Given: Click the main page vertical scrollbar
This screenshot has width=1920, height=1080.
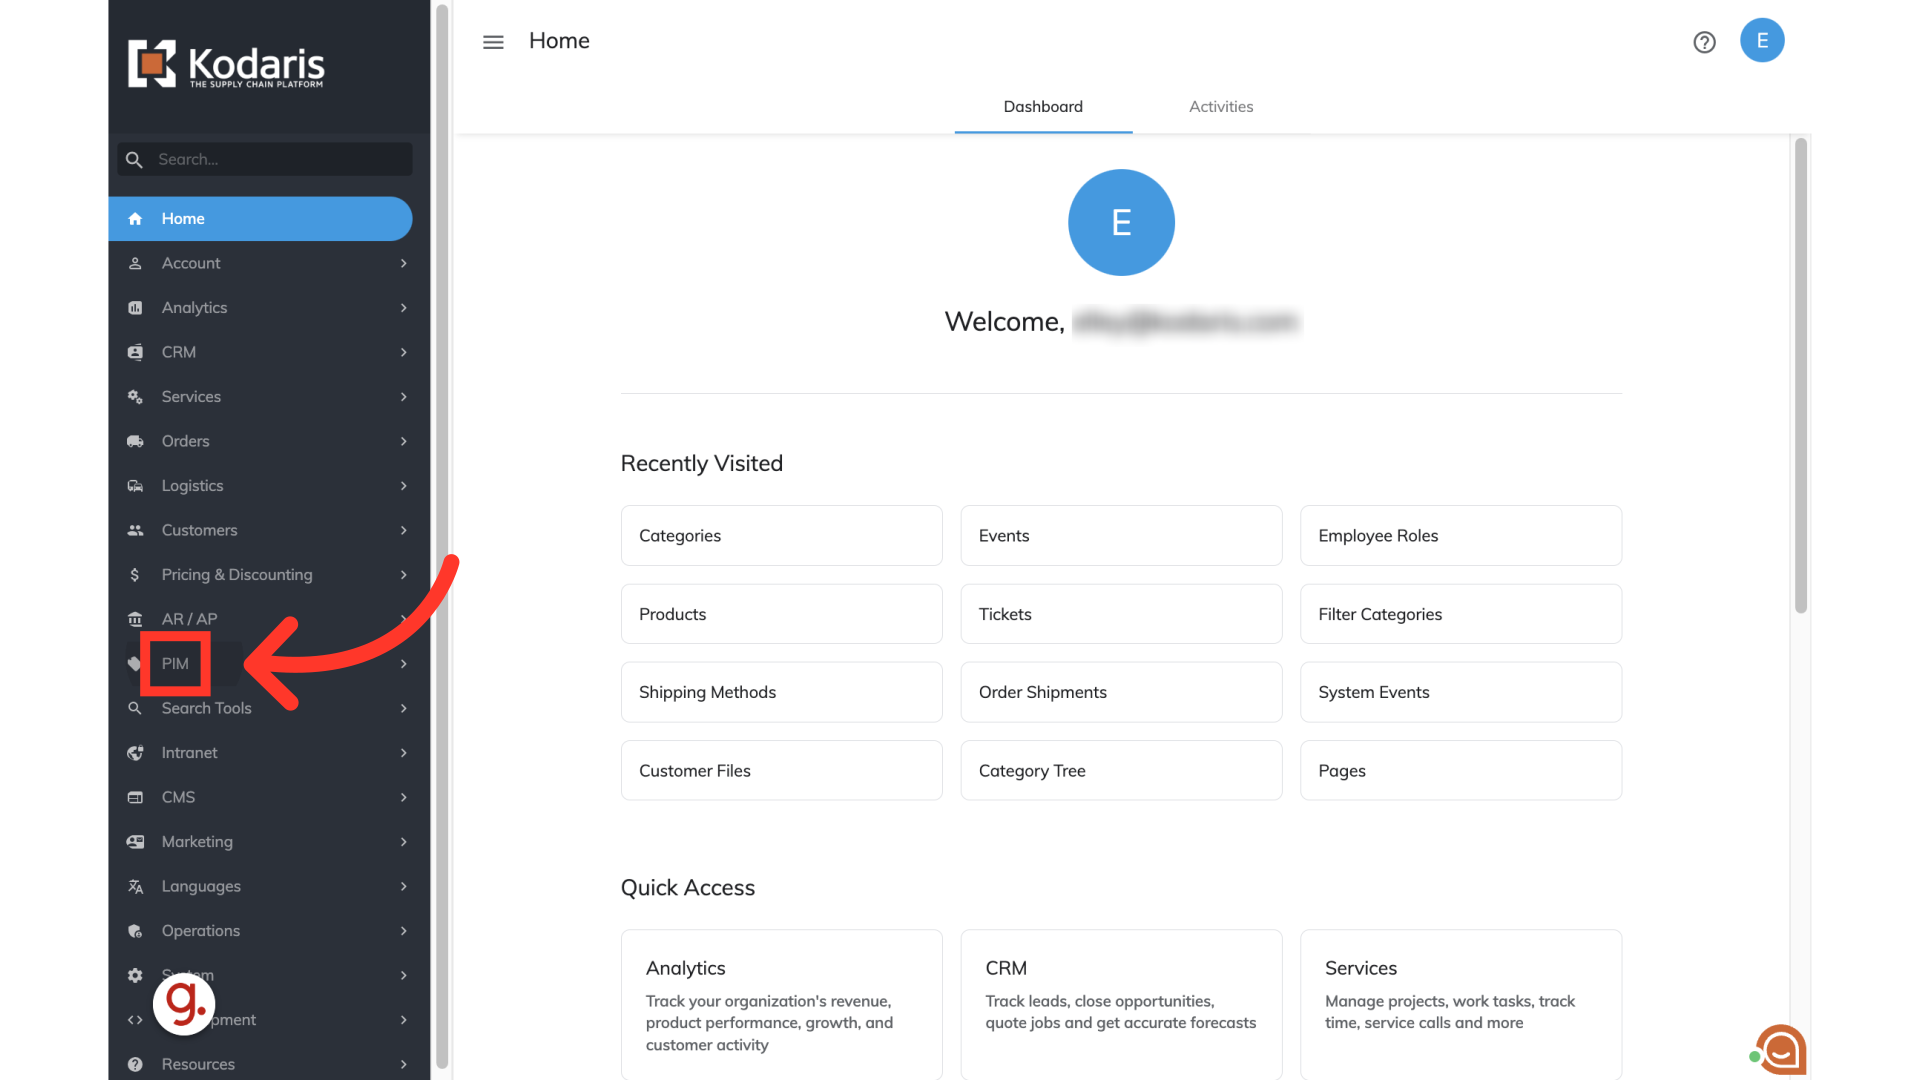Looking at the screenshot, I should 1800,375.
